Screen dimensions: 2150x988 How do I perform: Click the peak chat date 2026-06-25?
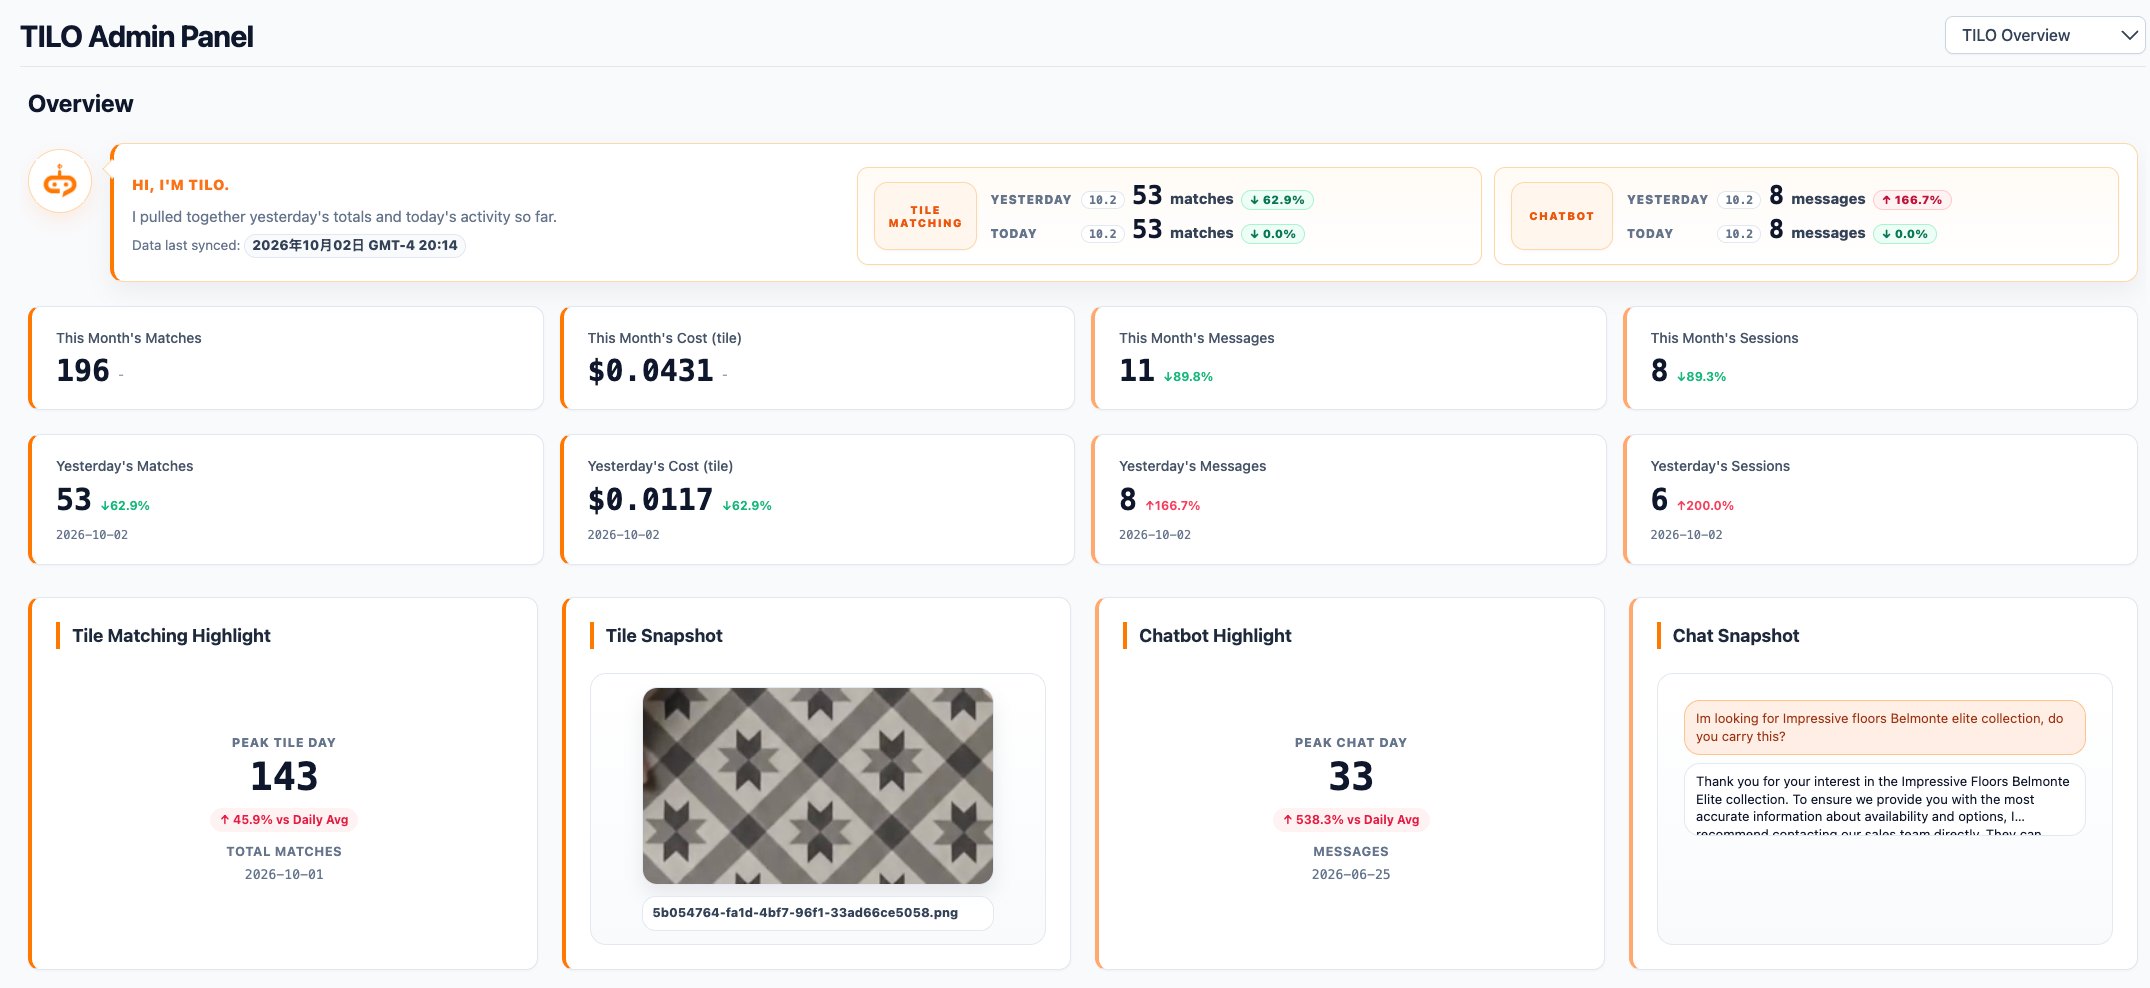point(1351,875)
